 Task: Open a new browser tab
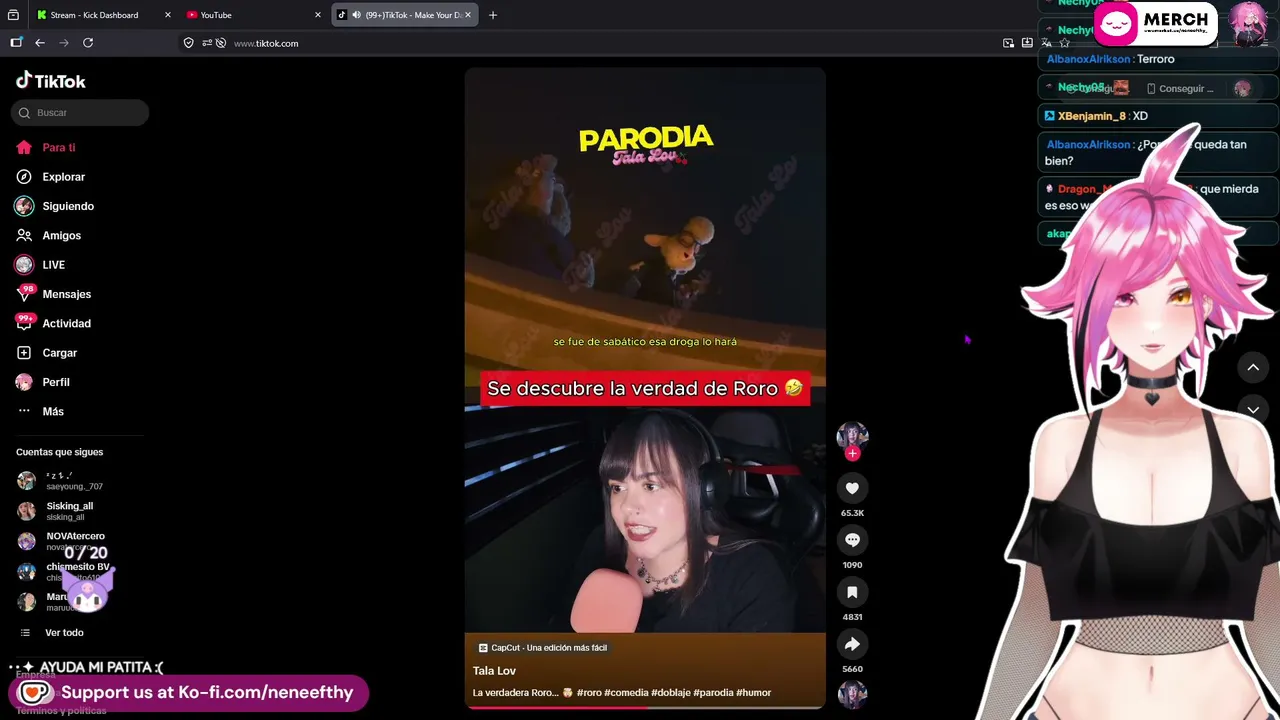click(493, 15)
